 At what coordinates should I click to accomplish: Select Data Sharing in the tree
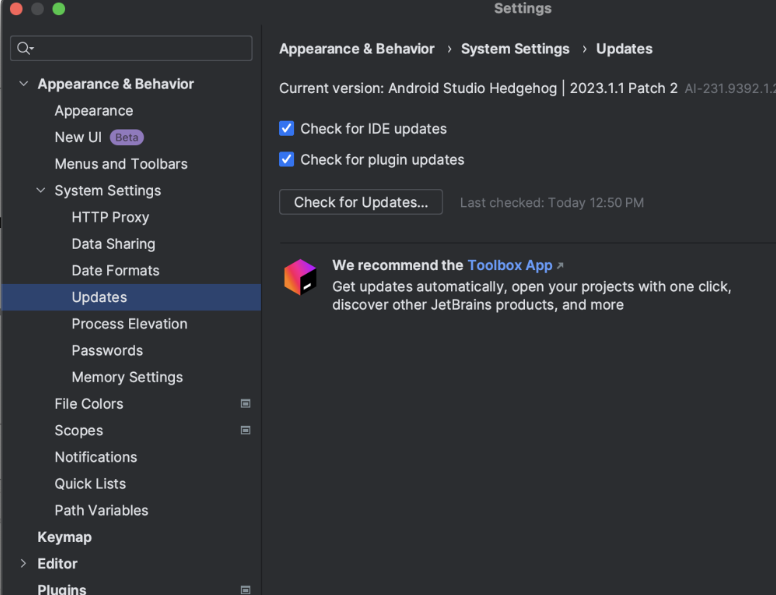(113, 244)
